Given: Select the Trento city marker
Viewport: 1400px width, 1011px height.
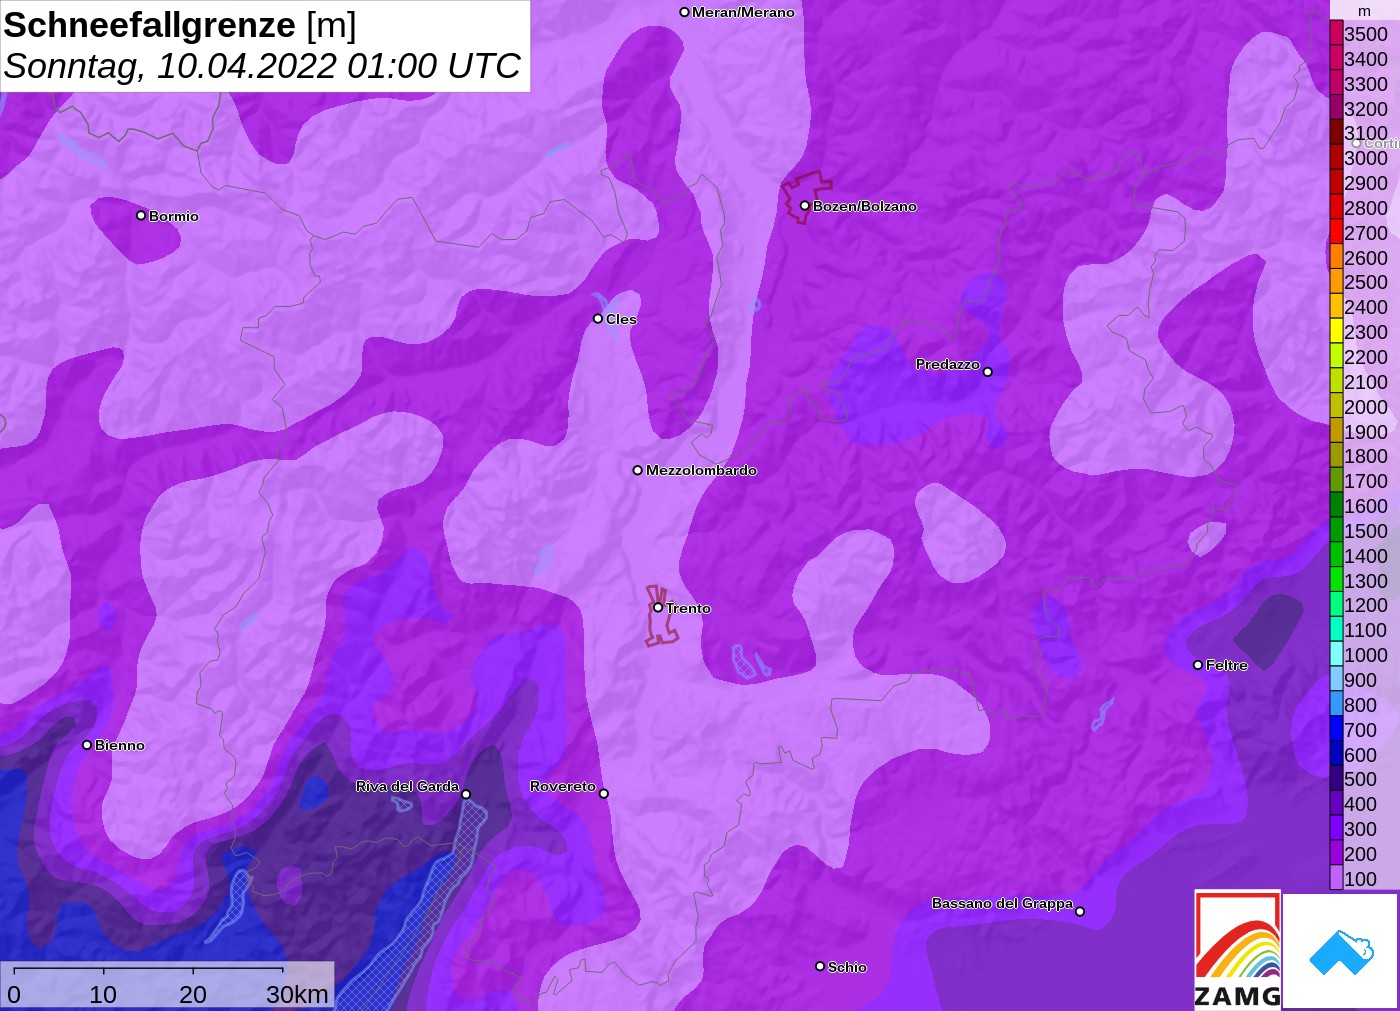Looking at the screenshot, I should coord(658,608).
